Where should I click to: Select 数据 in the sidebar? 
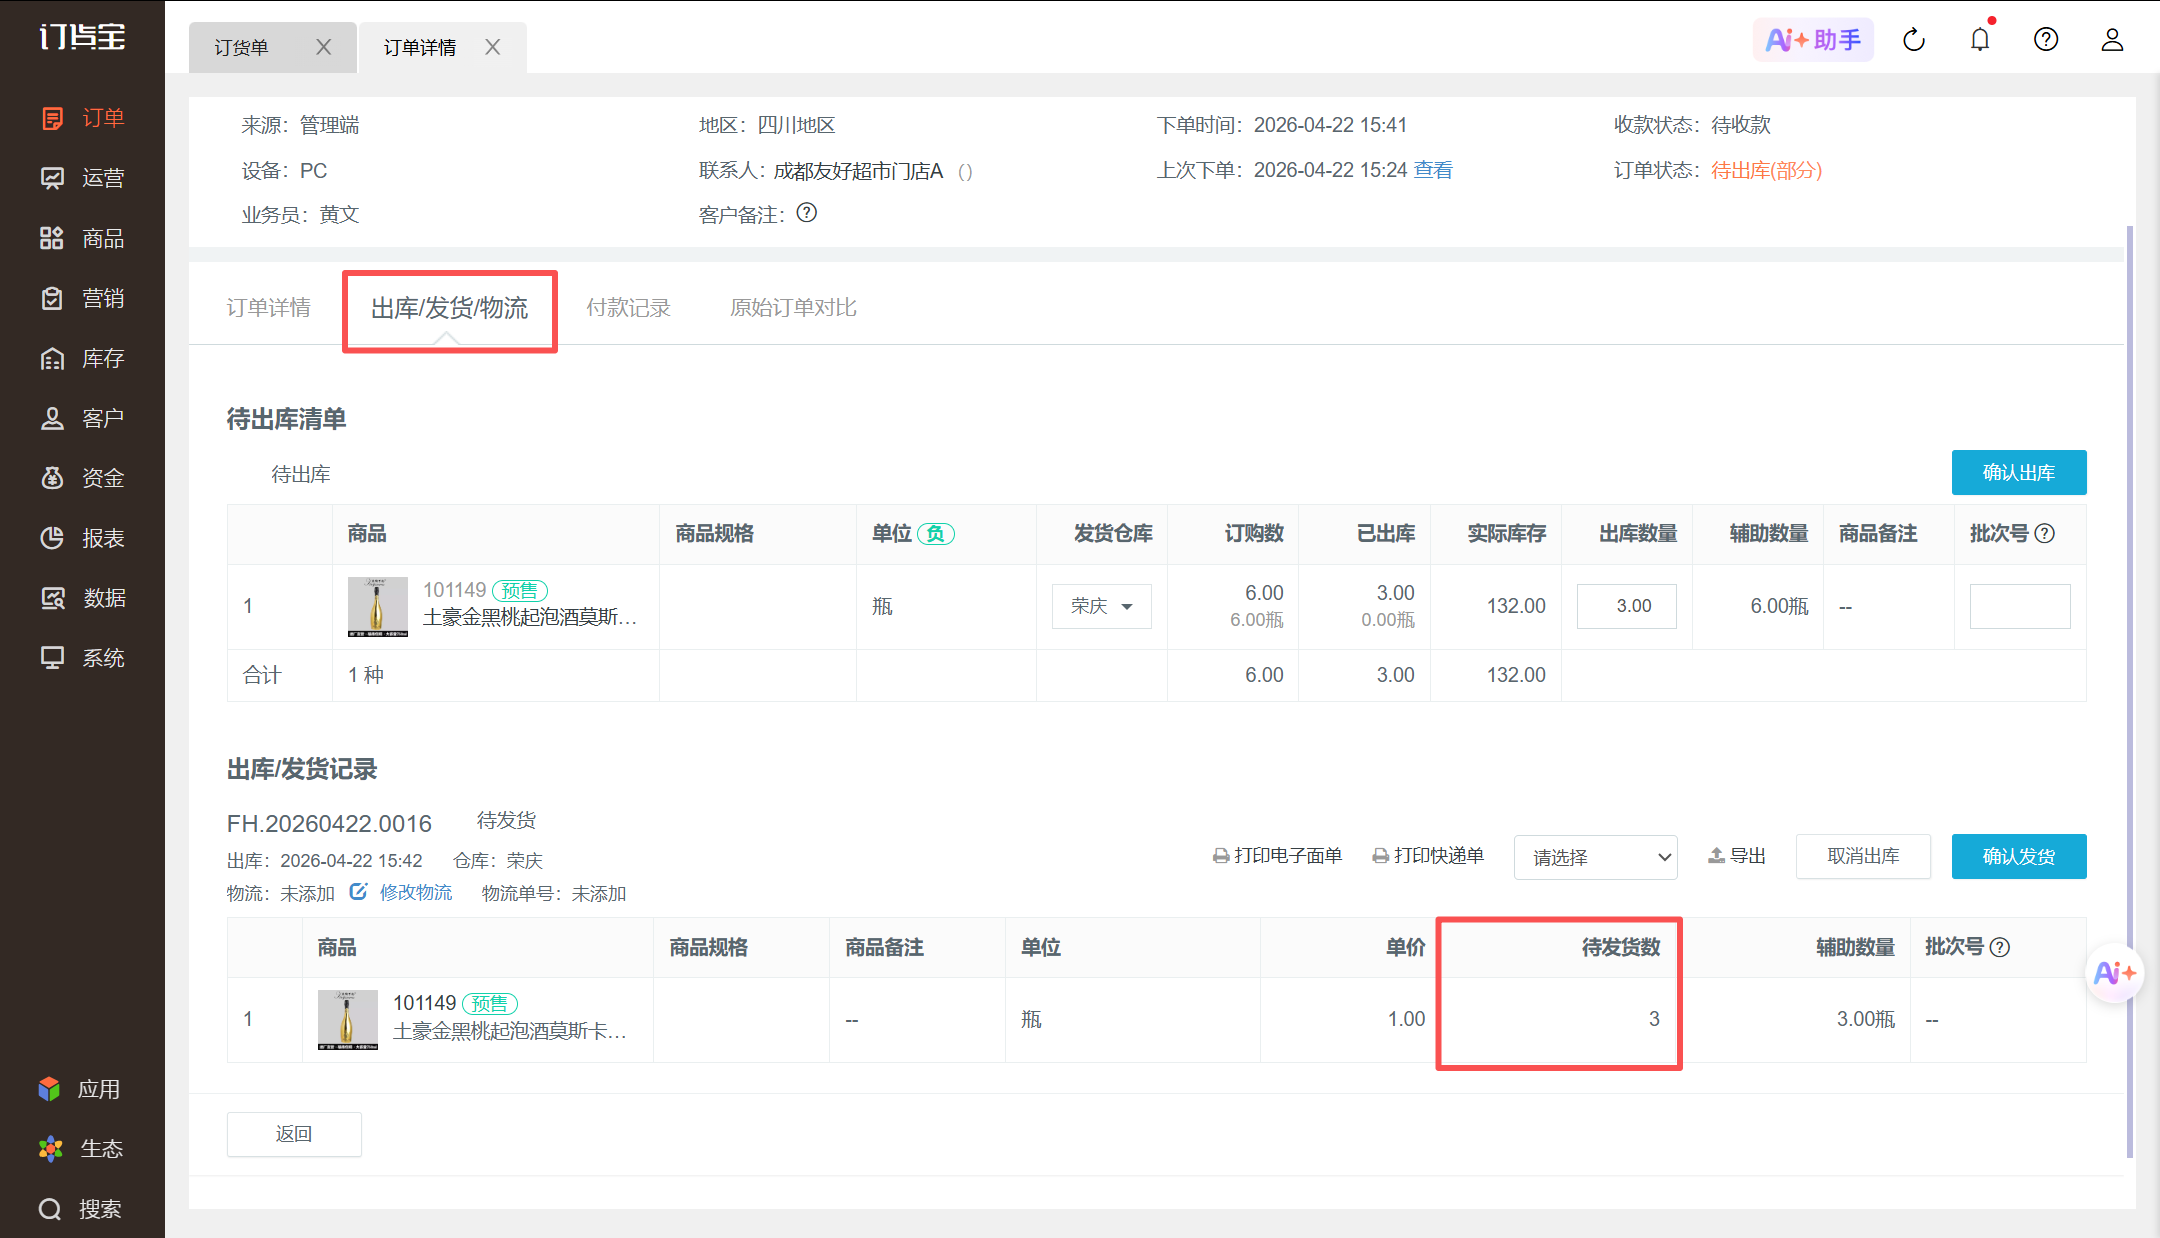tap(82, 598)
